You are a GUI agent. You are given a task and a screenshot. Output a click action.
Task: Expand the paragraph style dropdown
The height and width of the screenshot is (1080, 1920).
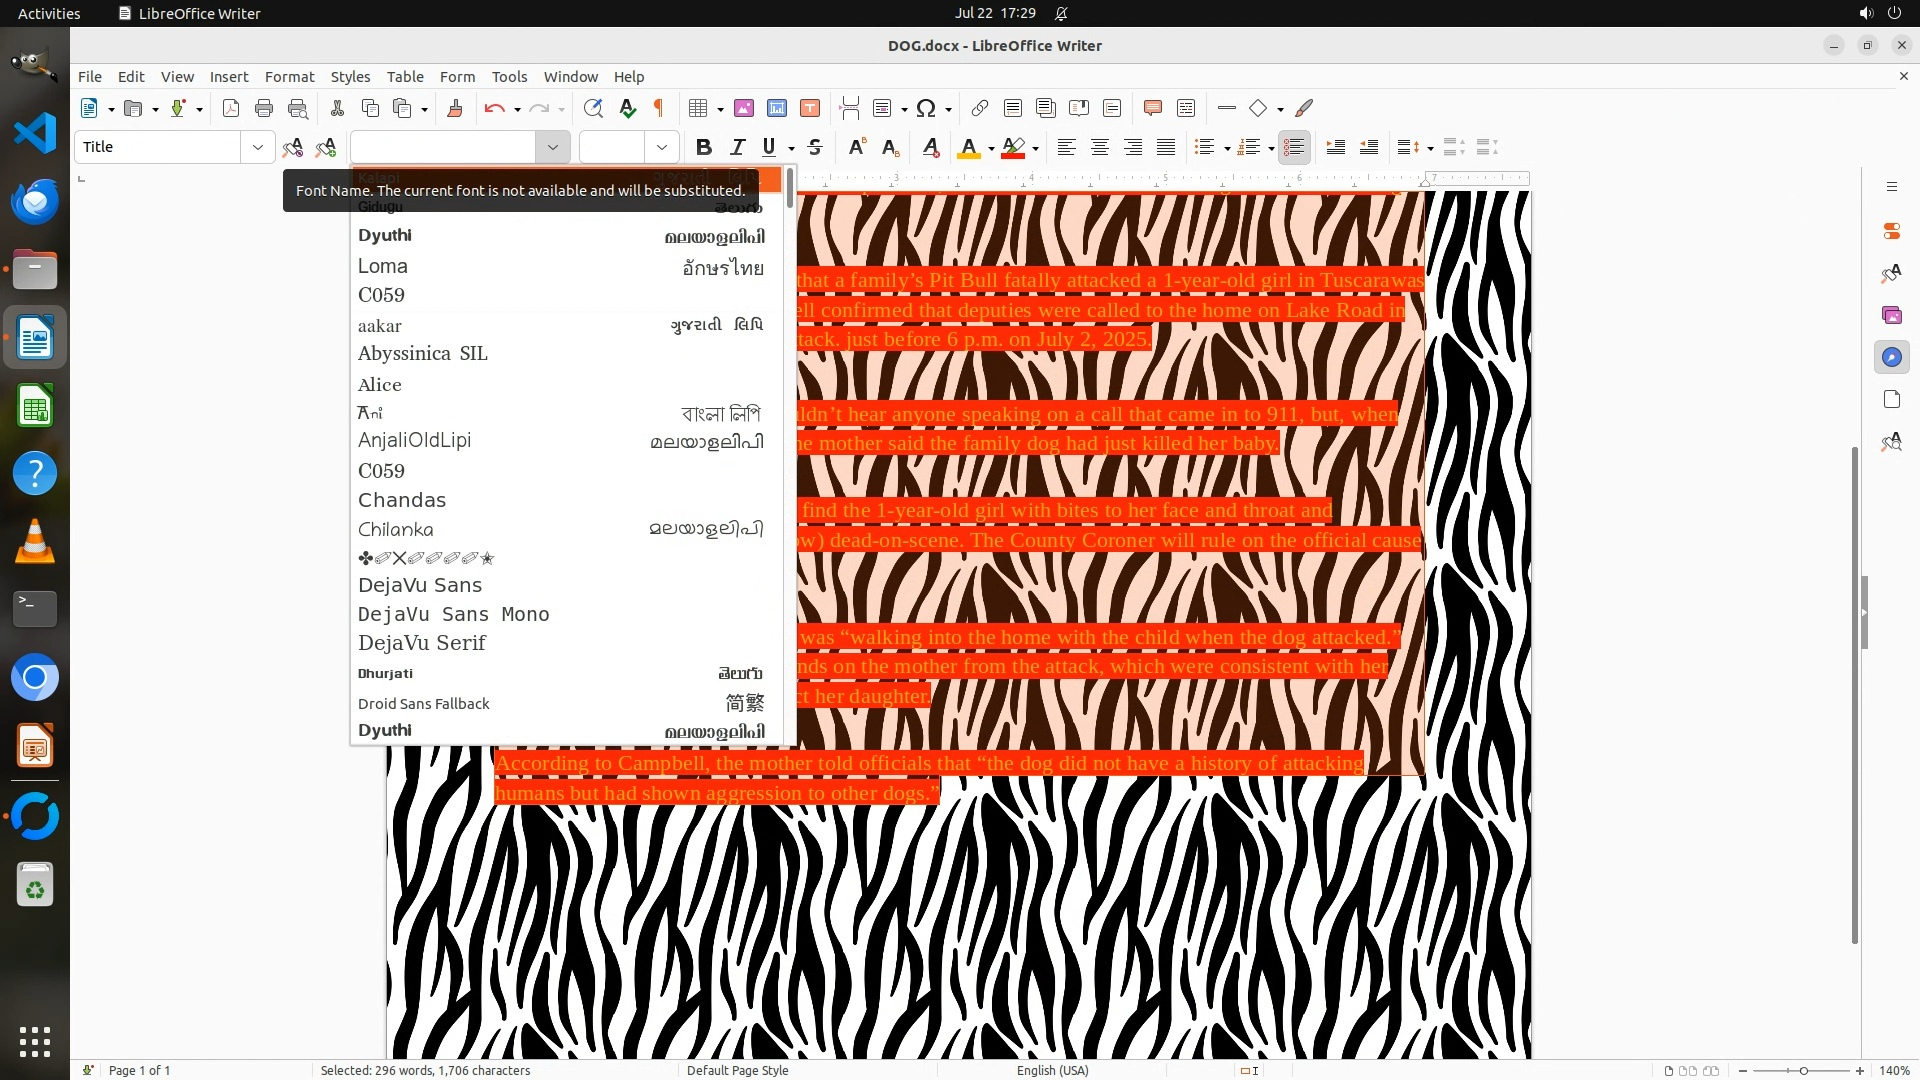pyautogui.click(x=257, y=147)
